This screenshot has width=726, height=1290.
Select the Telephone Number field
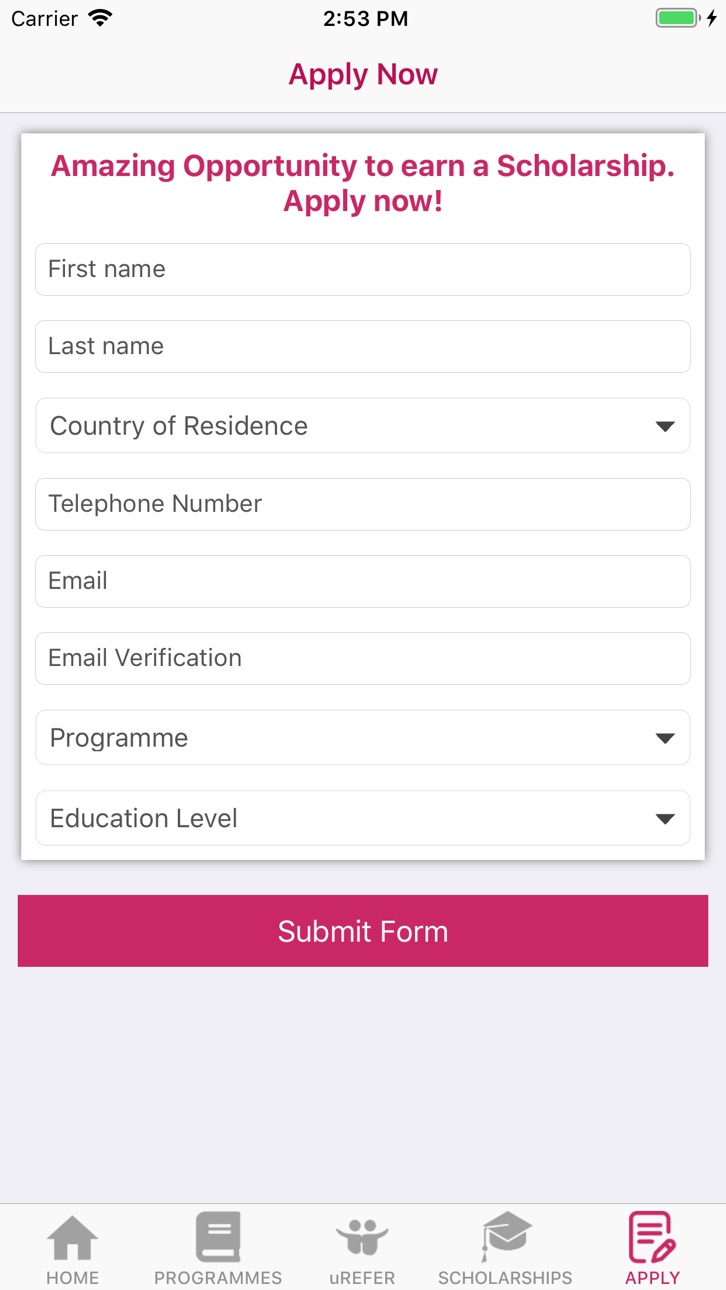pos(363,504)
